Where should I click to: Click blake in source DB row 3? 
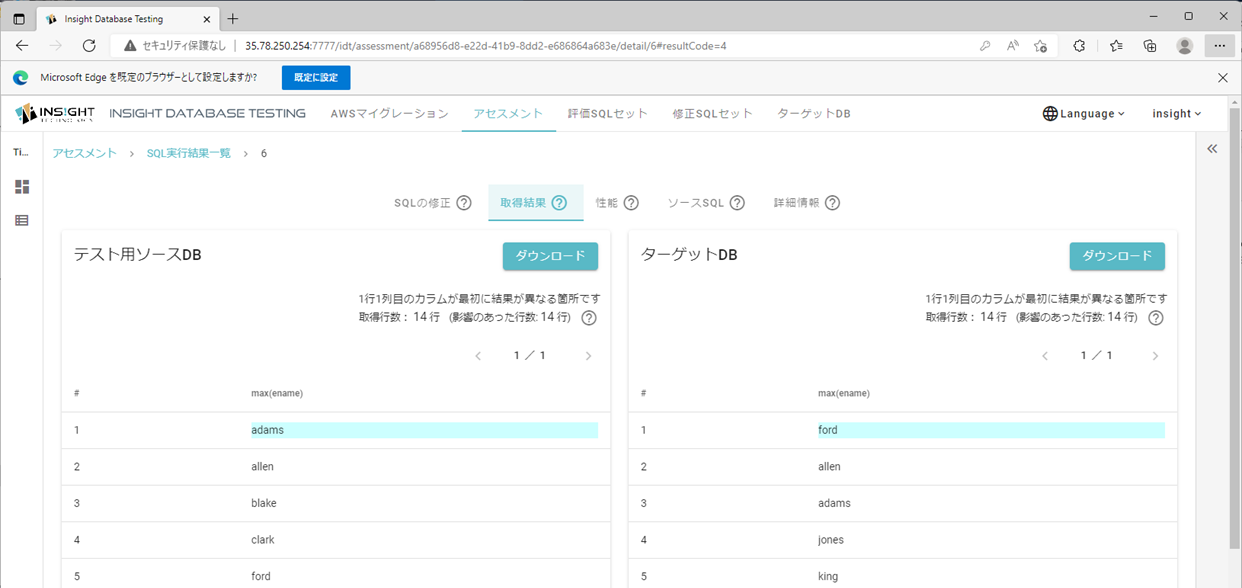(264, 503)
